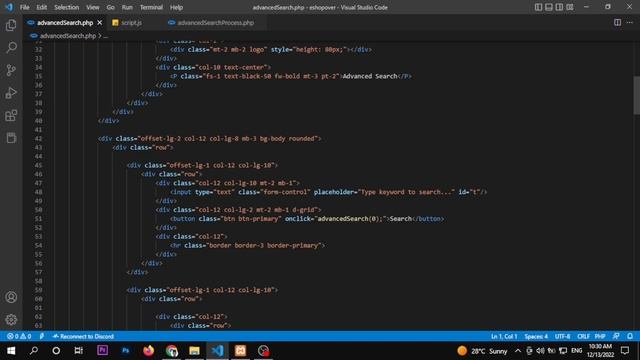The height and width of the screenshot is (360, 640).
Task: Click the ENG input language indicator
Action: tap(576, 351)
